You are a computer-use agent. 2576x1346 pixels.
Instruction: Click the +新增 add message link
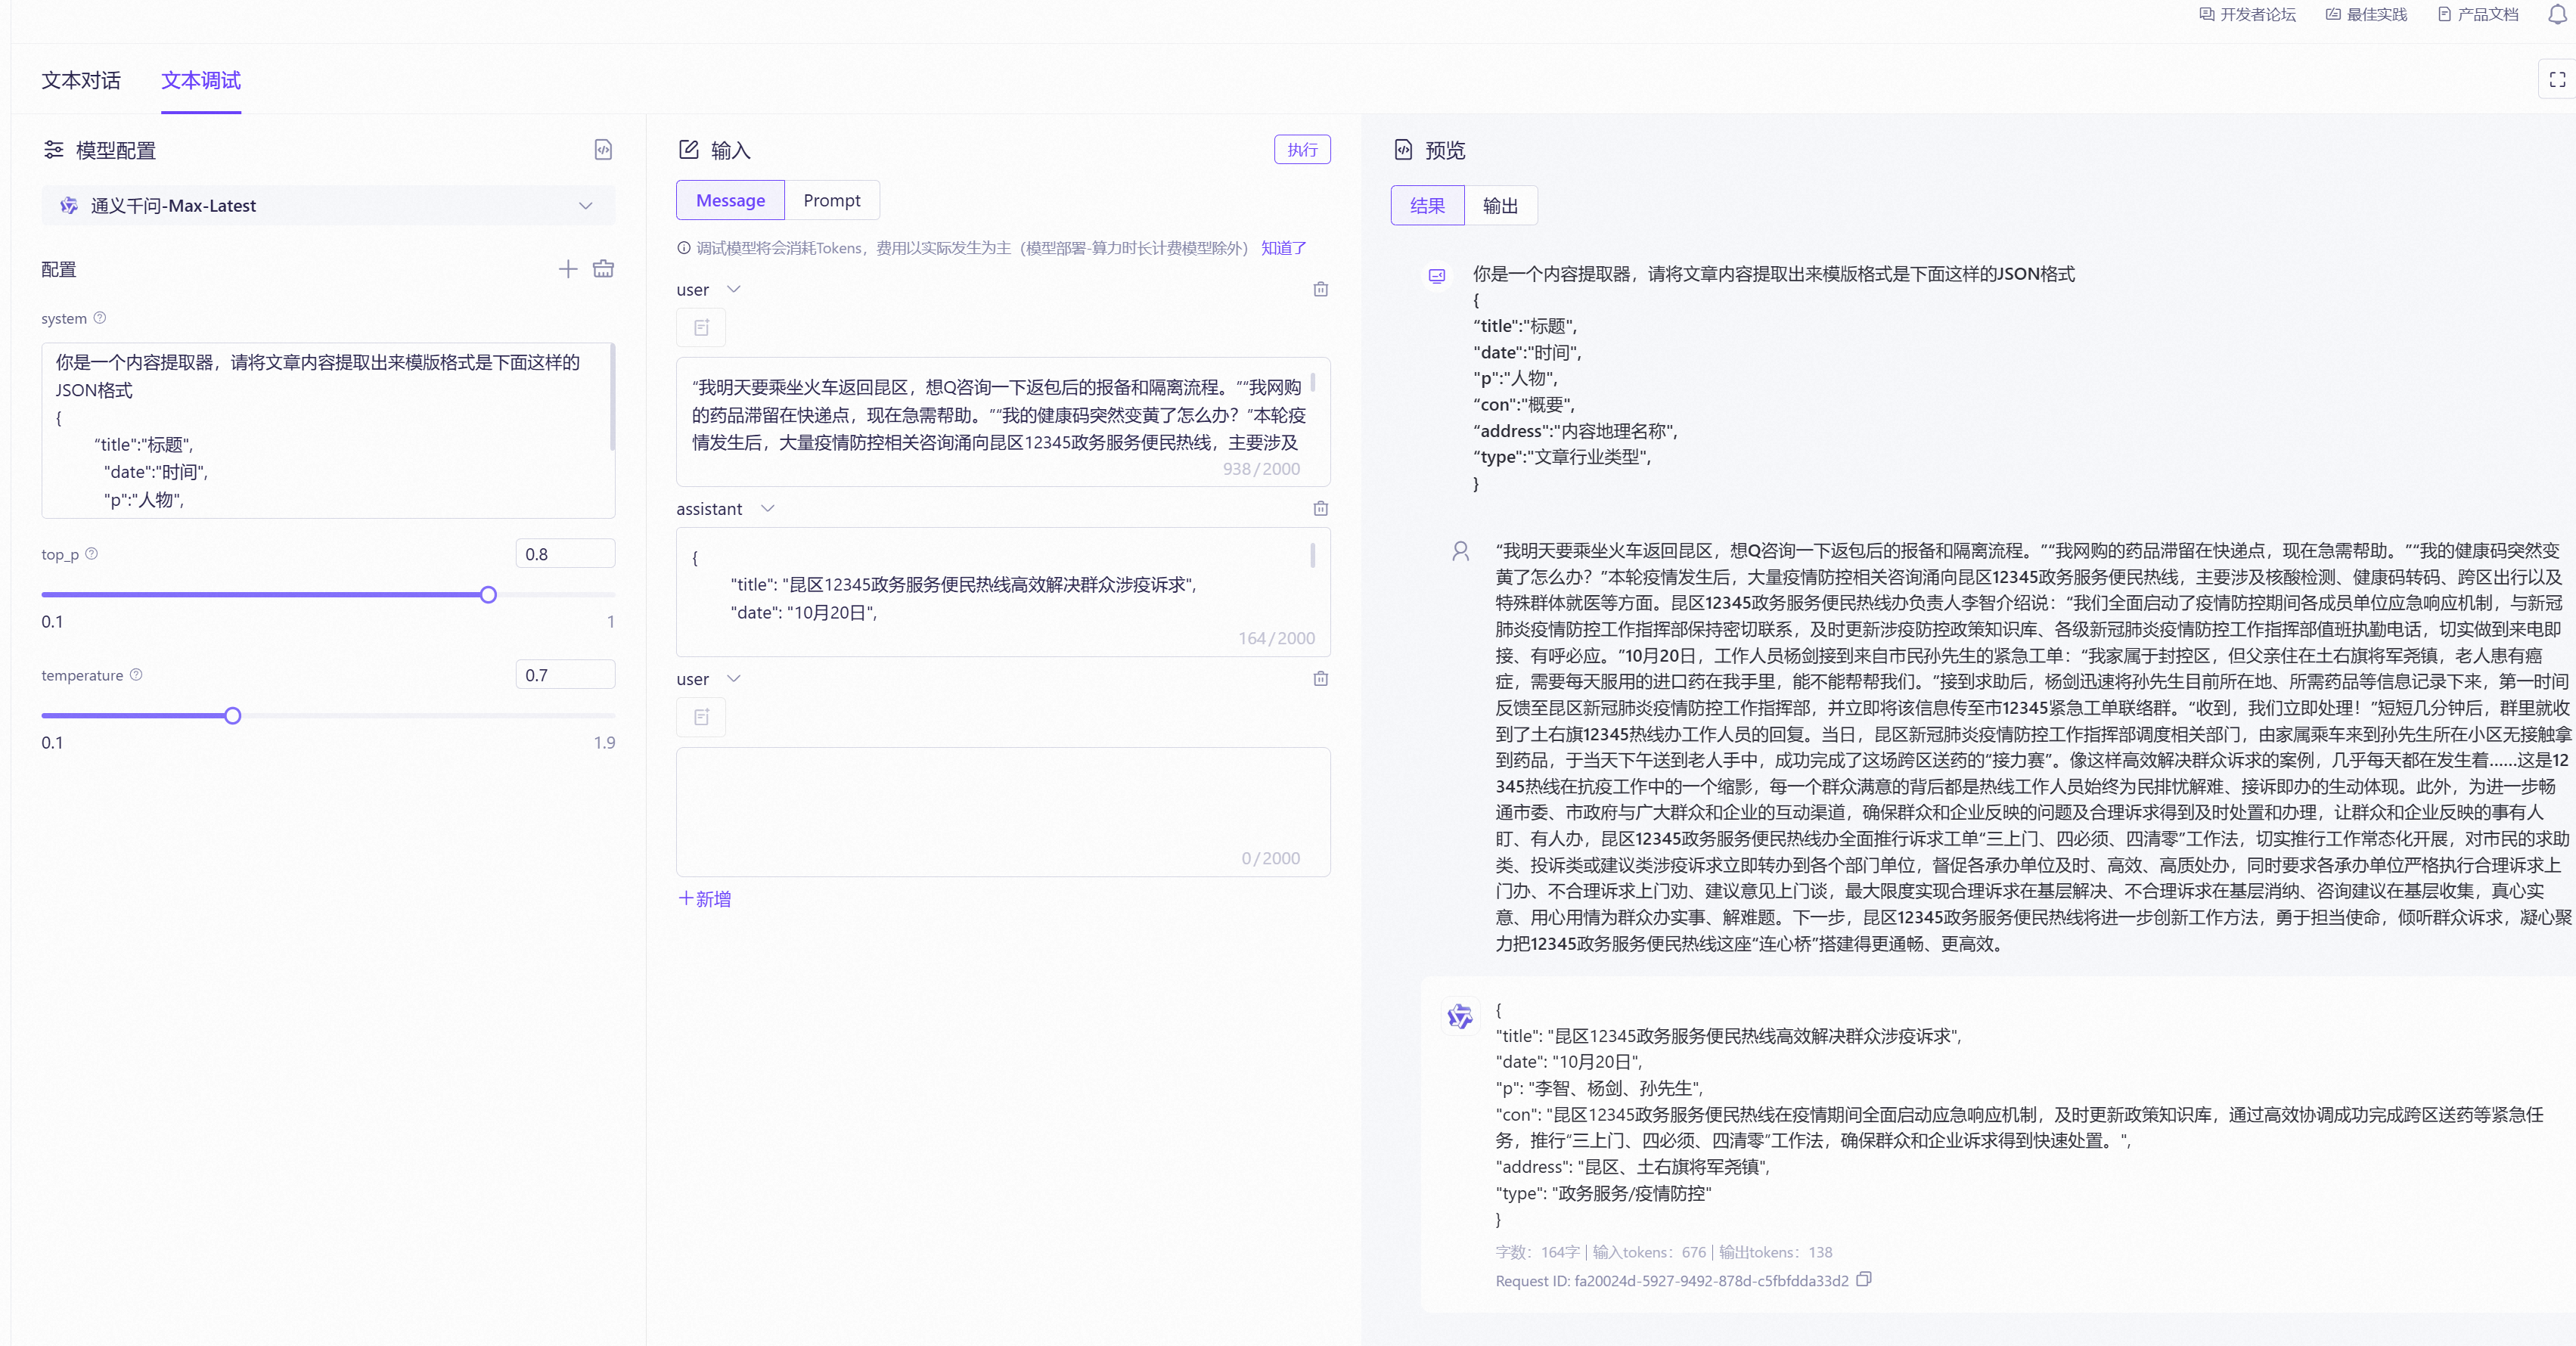tap(704, 899)
